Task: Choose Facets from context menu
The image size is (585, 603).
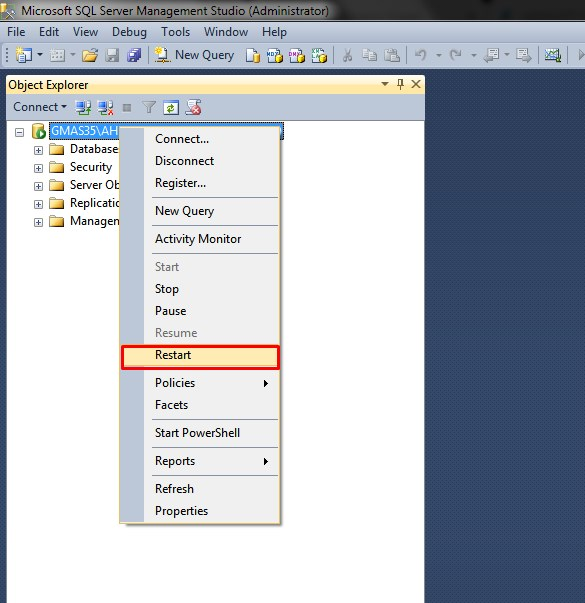Action: (200, 405)
